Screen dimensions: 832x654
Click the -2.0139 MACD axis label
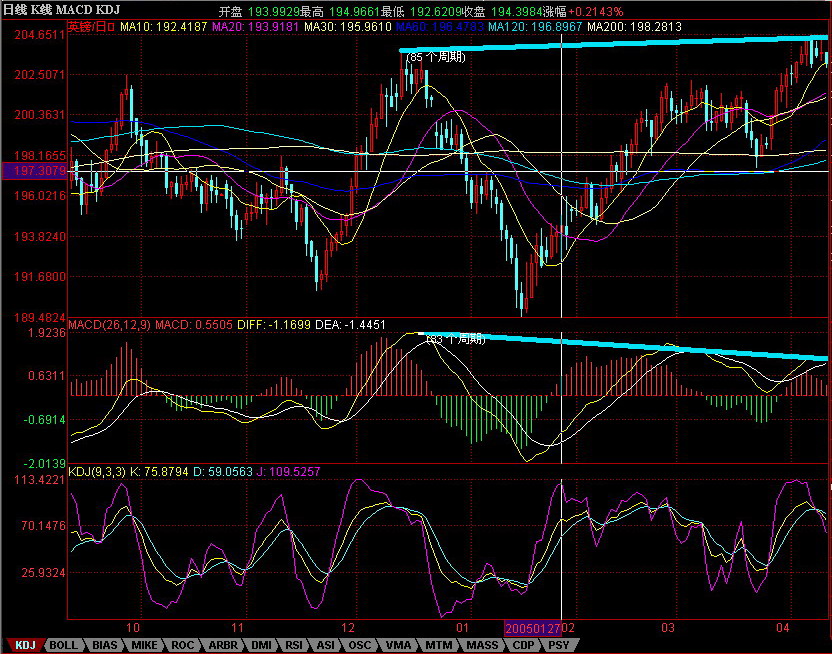point(45,464)
